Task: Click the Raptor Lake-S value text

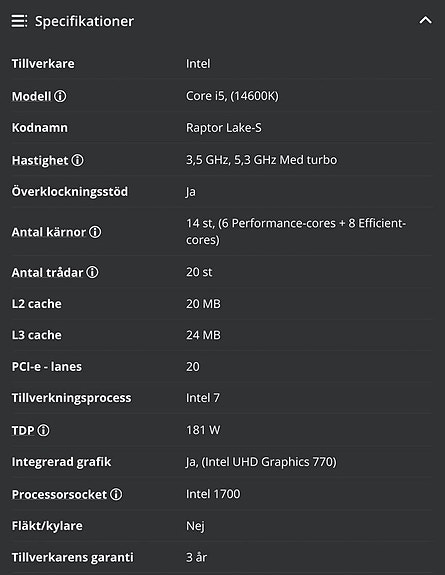Action: 224,128
